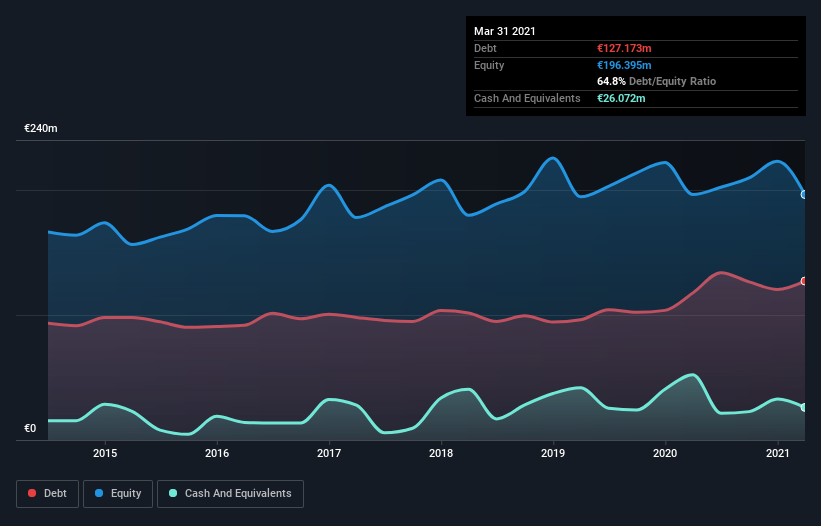Select the Cash endpoint marker for 2021
The width and height of the screenshot is (821, 526).
tap(804, 407)
